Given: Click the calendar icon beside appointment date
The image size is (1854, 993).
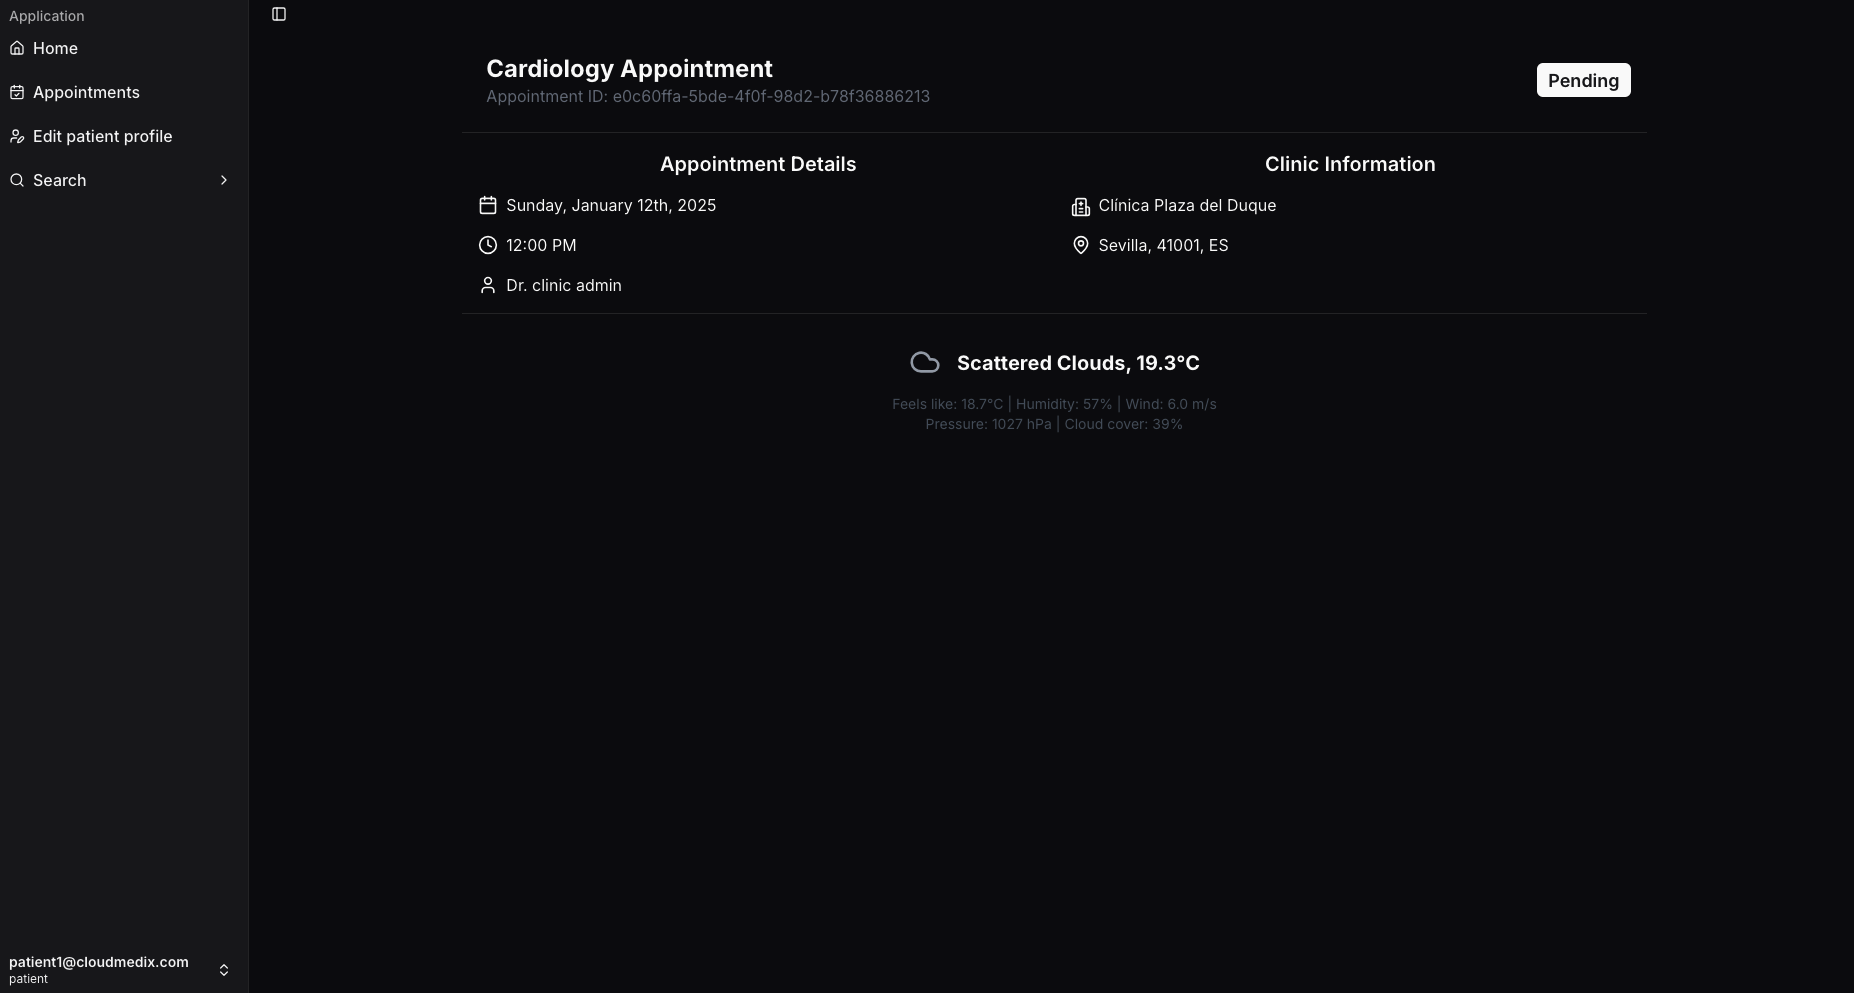Looking at the screenshot, I should [x=488, y=205].
